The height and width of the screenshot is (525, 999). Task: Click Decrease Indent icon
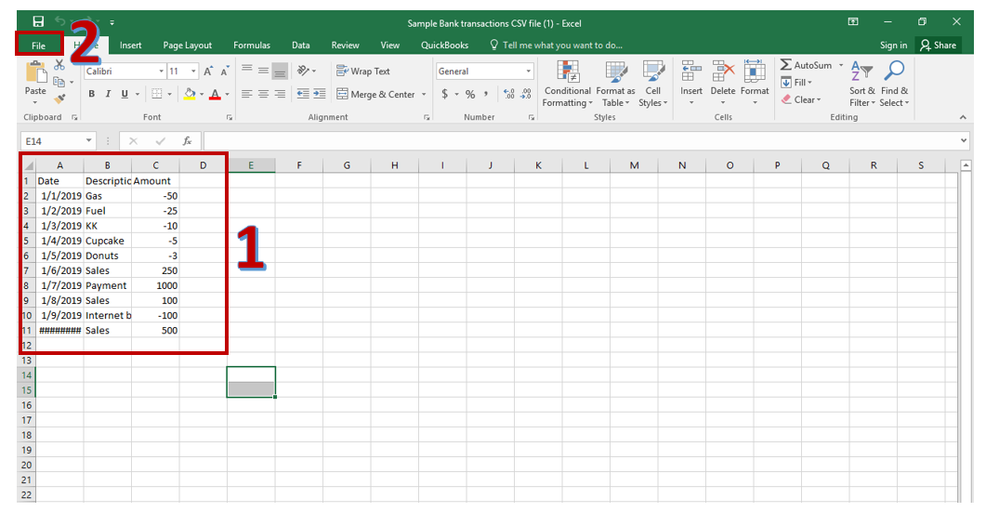303,94
